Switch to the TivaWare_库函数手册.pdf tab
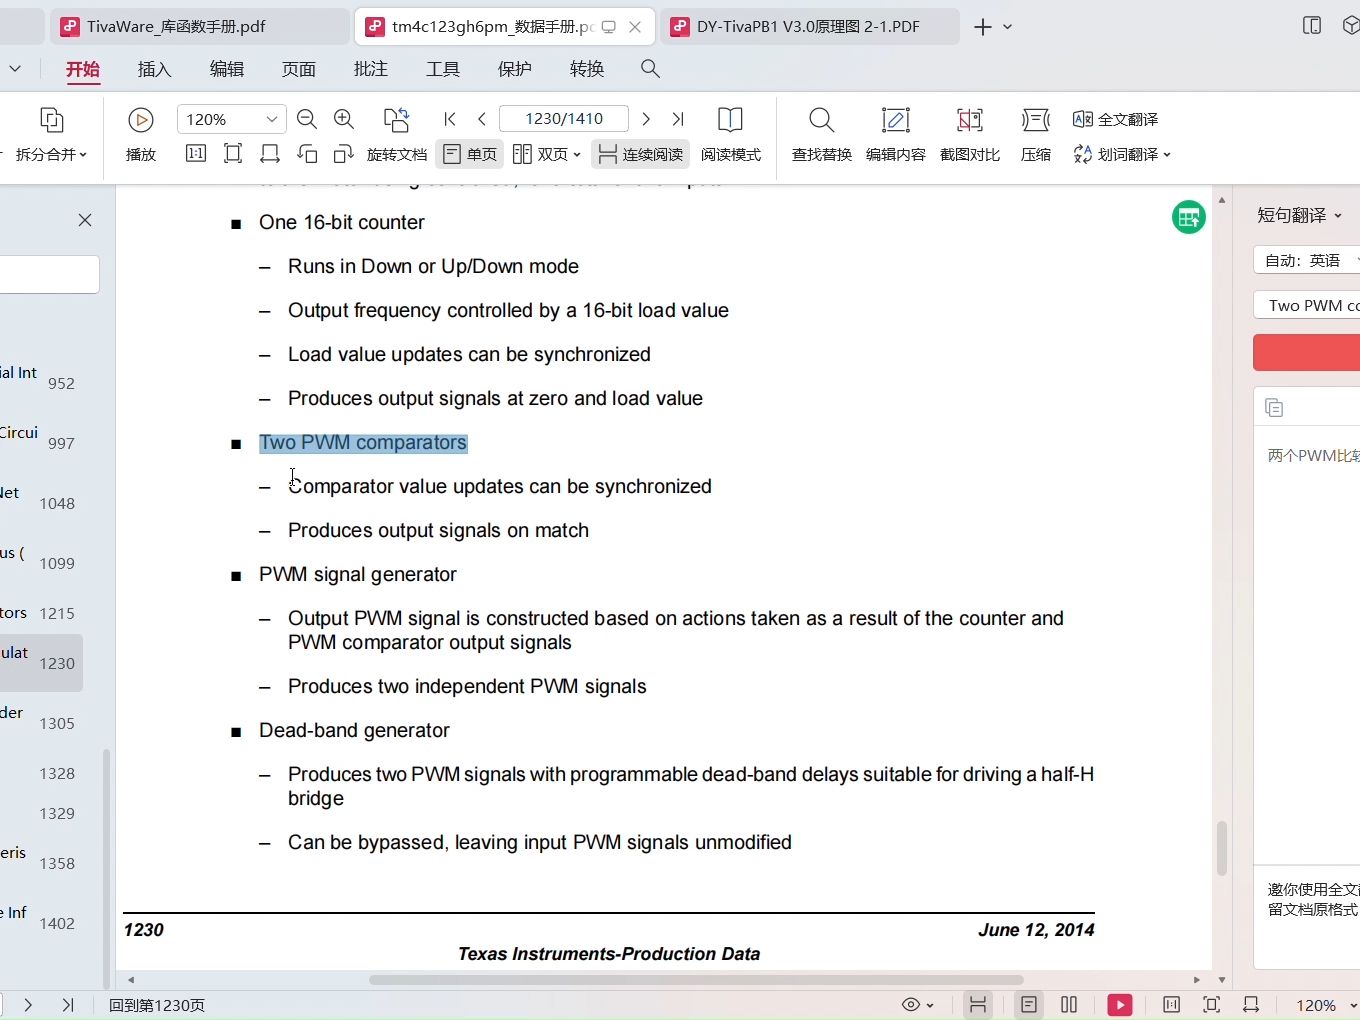This screenshot has width=1360, height=1020. (x=199, y=27)
